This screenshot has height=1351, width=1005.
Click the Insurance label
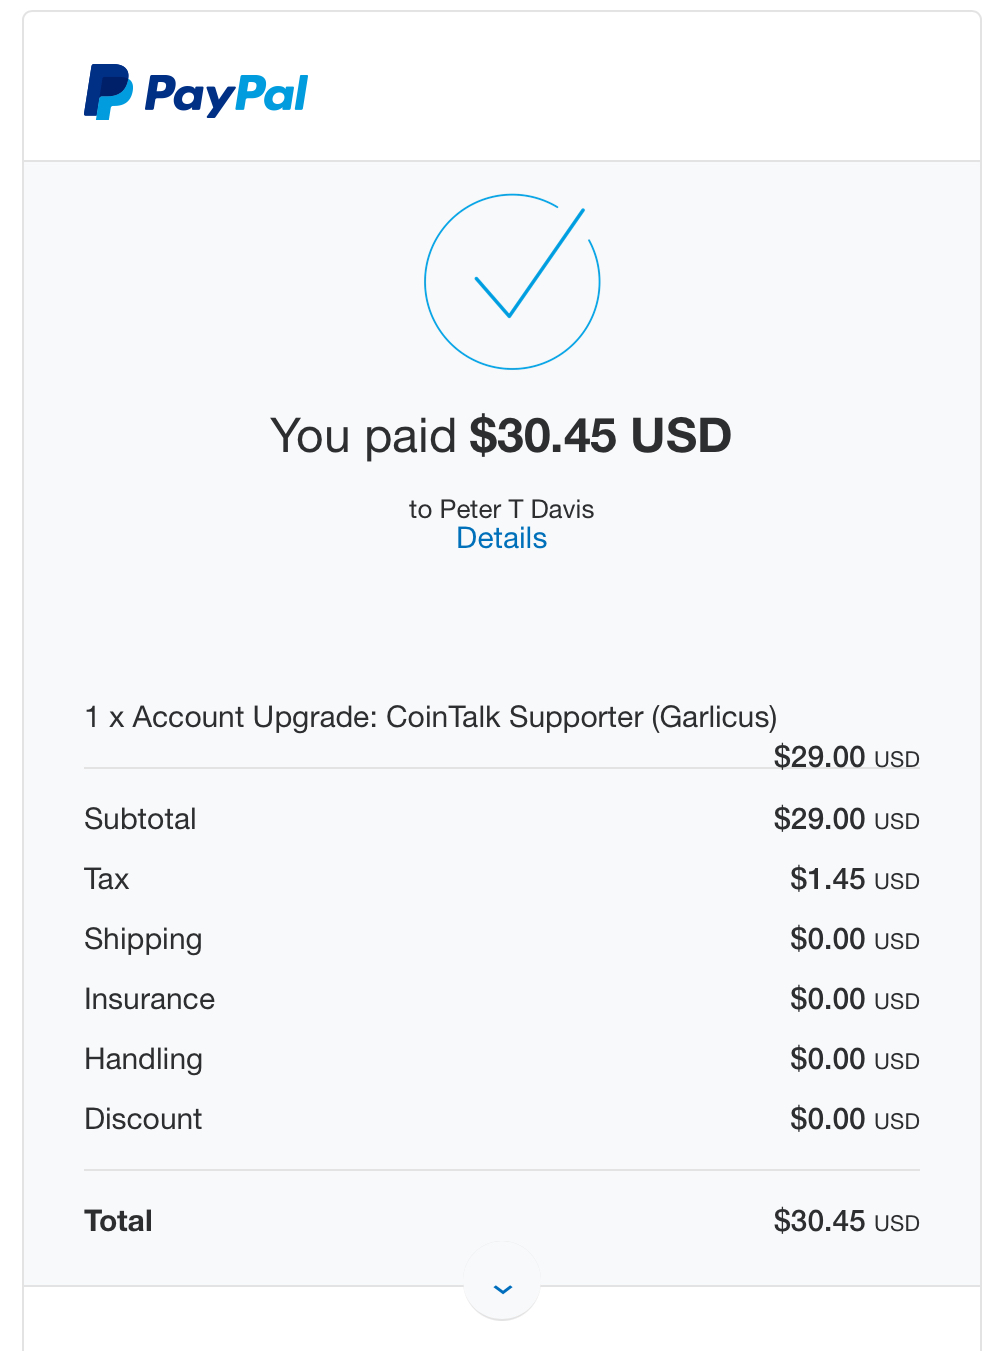pyautogui.click(x=149, y=999)
